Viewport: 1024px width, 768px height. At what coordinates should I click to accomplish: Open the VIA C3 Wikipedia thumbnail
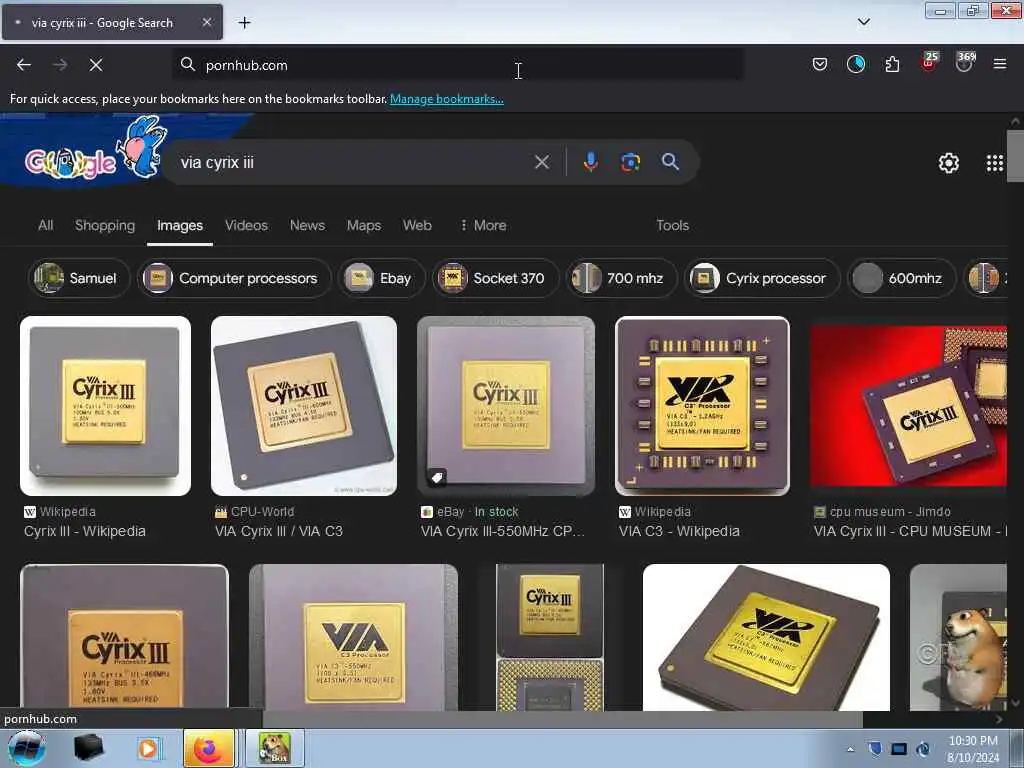702,406
